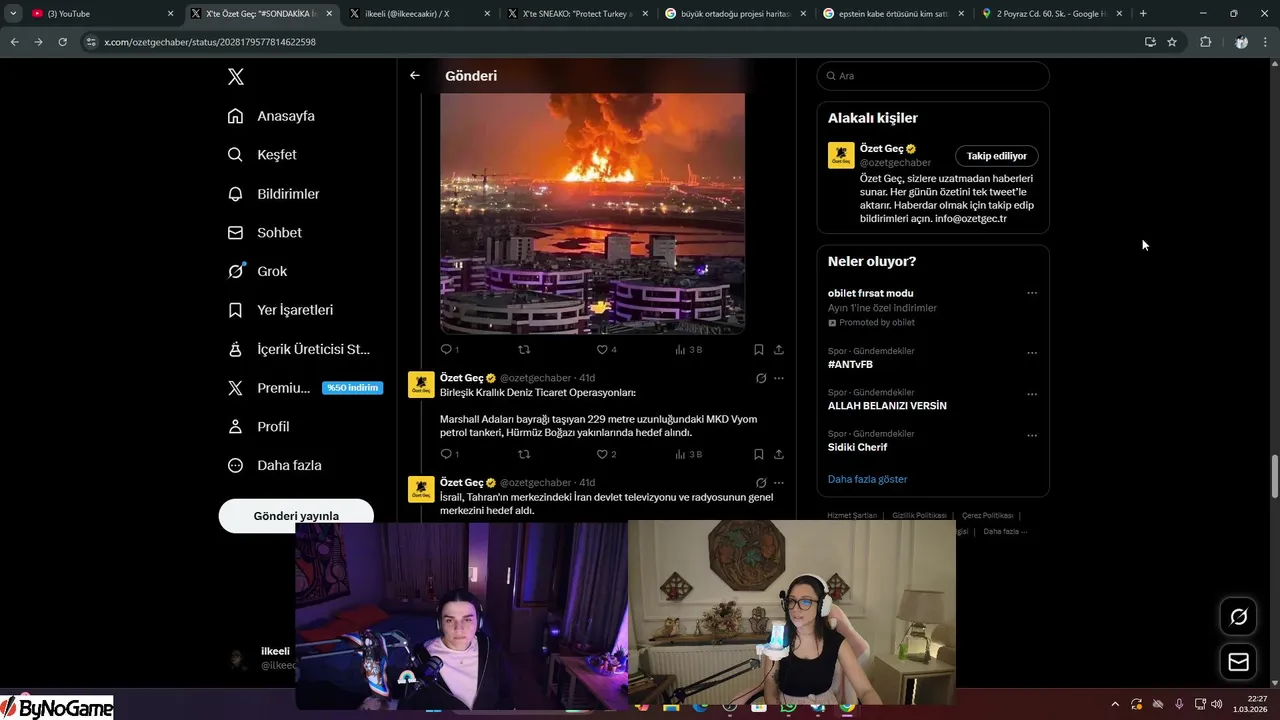This screenshot has width=1280, height=720.
Task: Open Sohbet messages
Action: coord(264,232)
